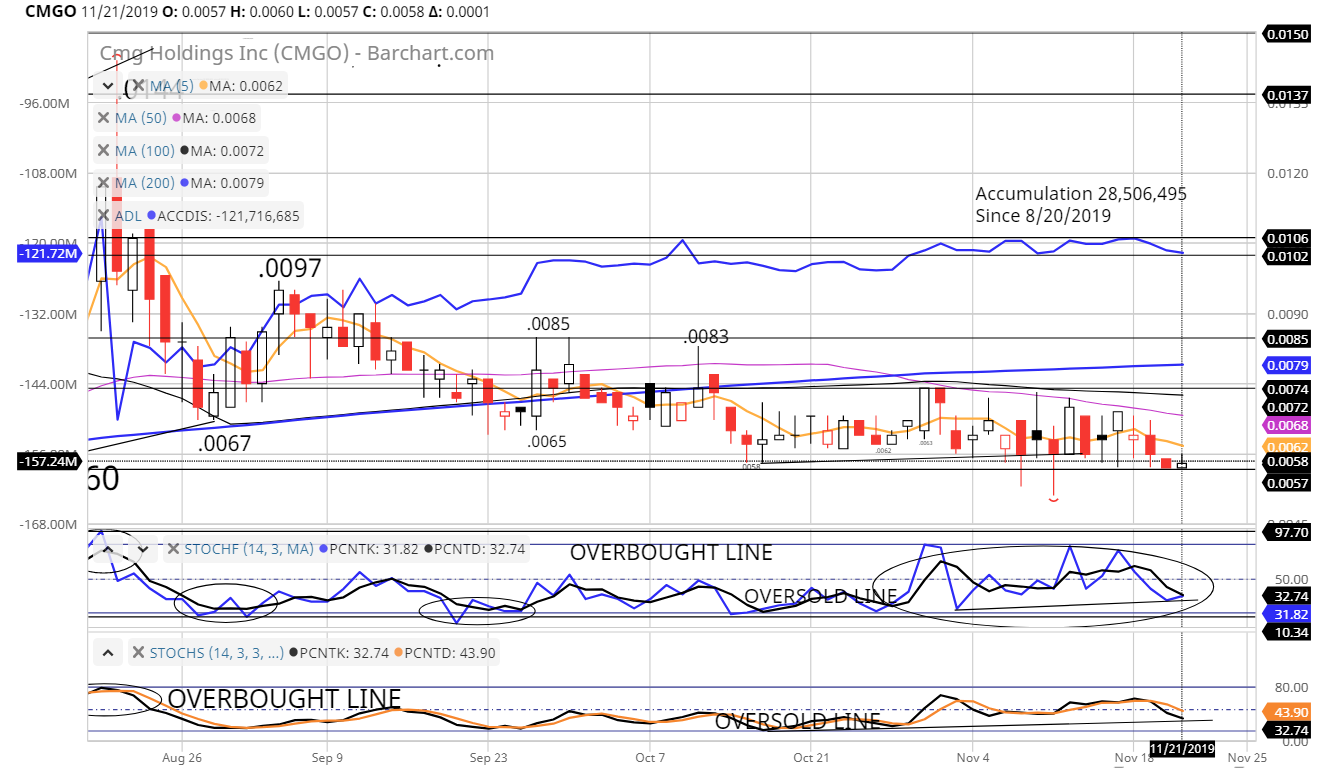Click the .0083 price annotation
The width and height of the screenshot is (1322, 768).
coord(707,337)
